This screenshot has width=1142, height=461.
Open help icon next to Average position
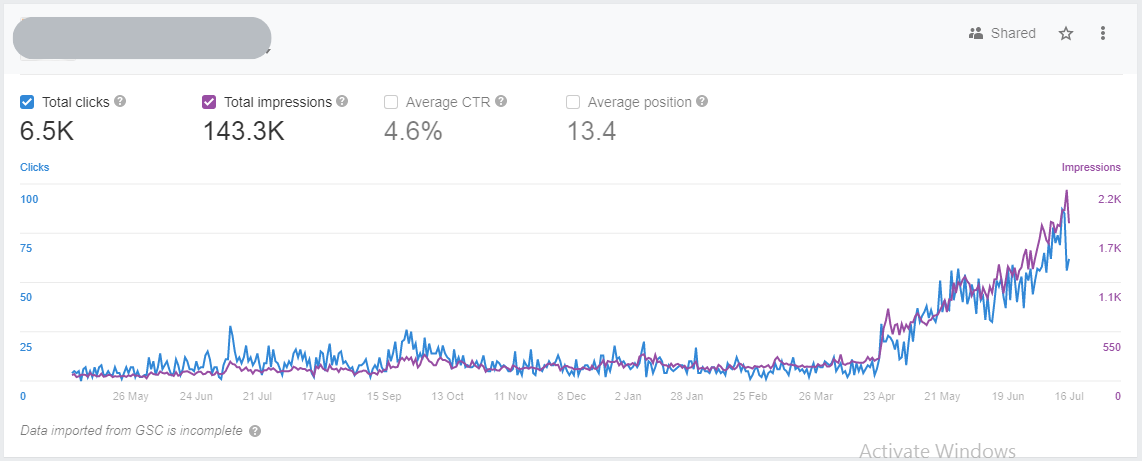coord(702,101)
